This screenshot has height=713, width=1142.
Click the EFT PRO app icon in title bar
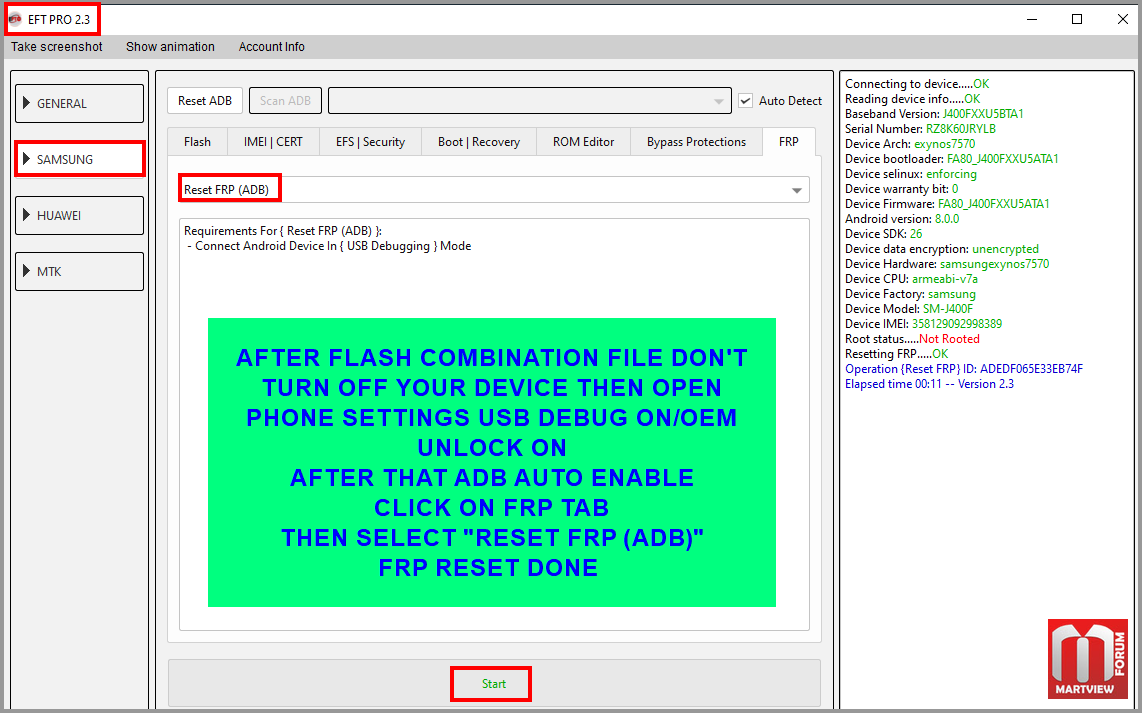pyautogui.click(x=15, y=19)
